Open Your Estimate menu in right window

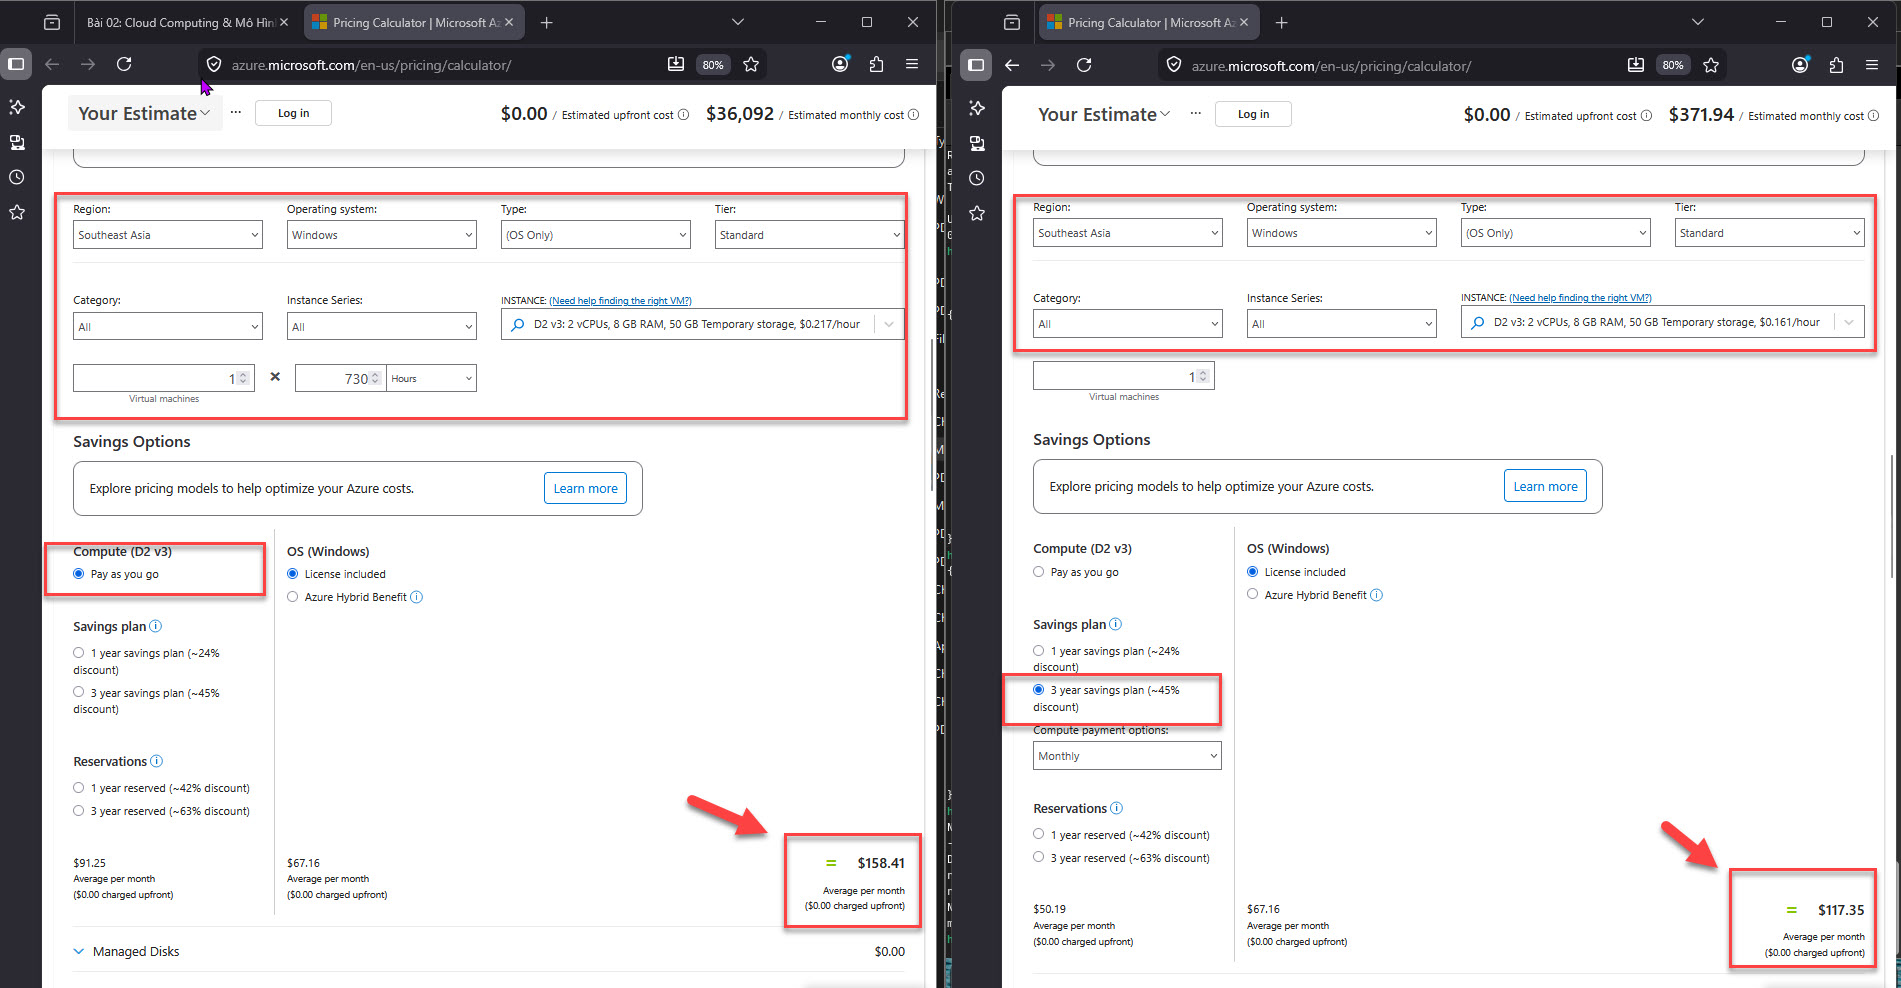tap(1104, 114)
